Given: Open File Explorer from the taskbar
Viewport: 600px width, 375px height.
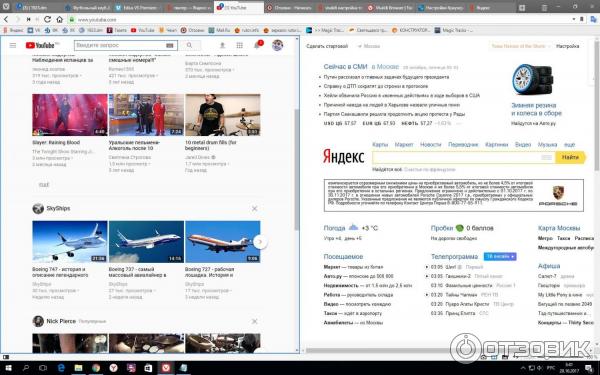Looking at the screenshot, I should coord(78,368).
